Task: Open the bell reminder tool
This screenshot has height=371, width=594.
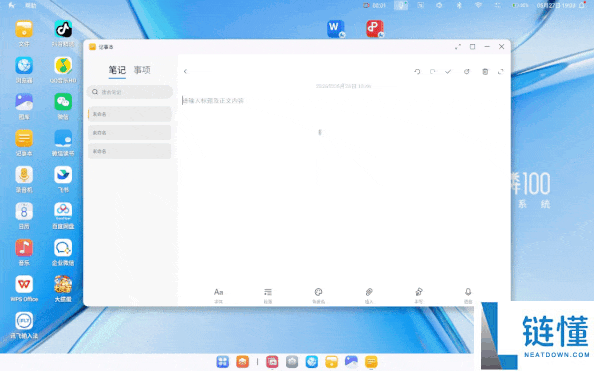Action: click(468, 295)
